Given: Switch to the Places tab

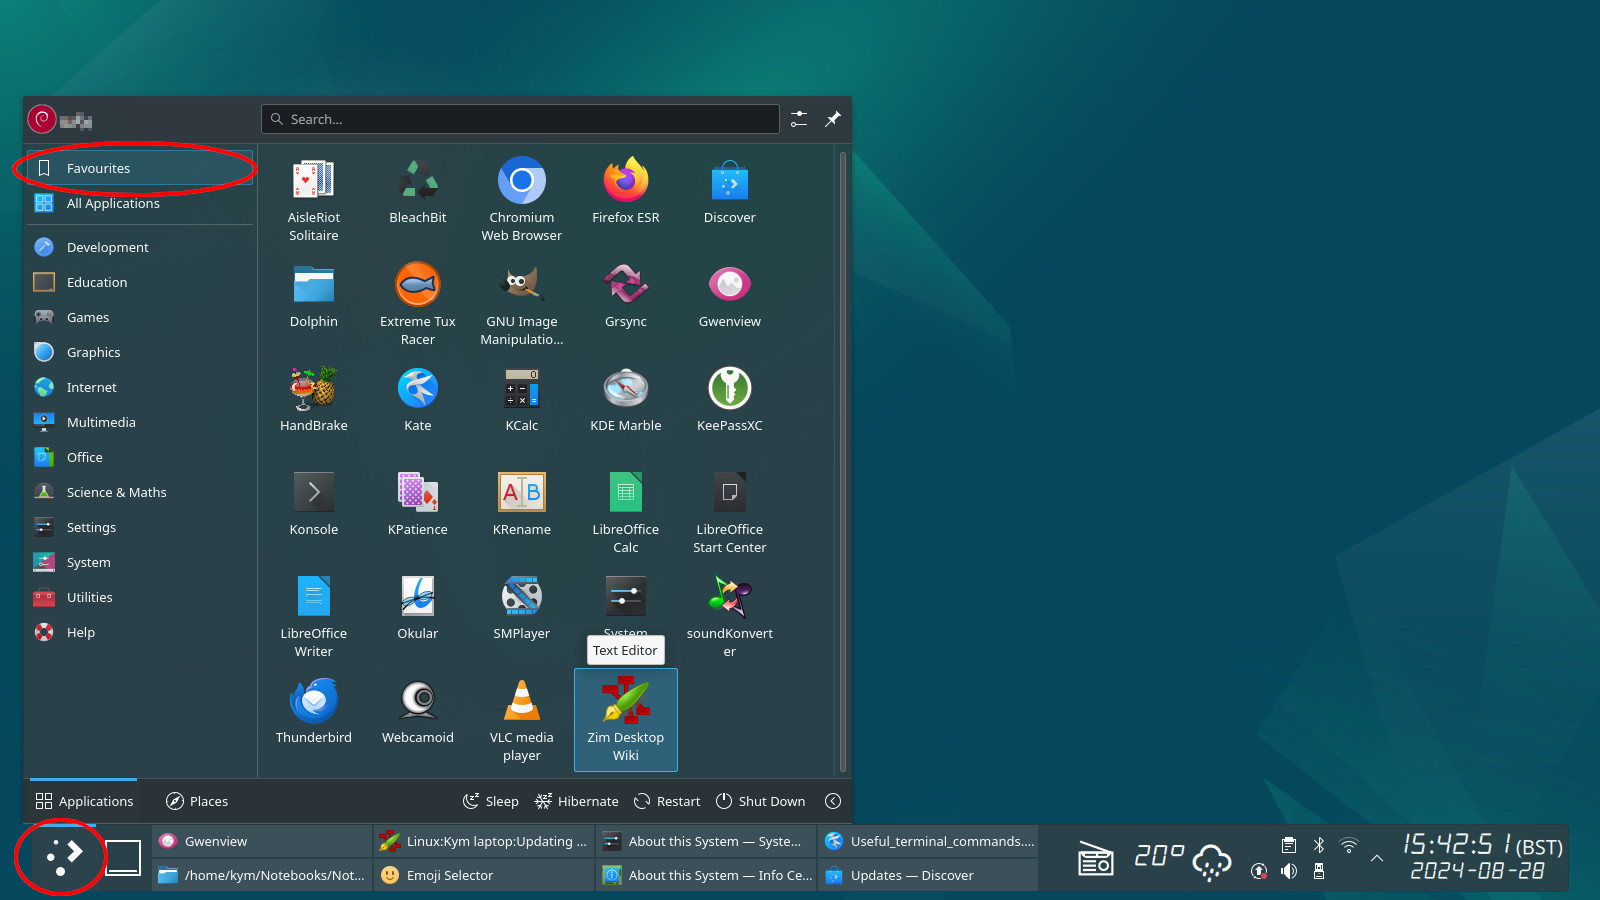Looking at the screenshot, I should 197,801.
